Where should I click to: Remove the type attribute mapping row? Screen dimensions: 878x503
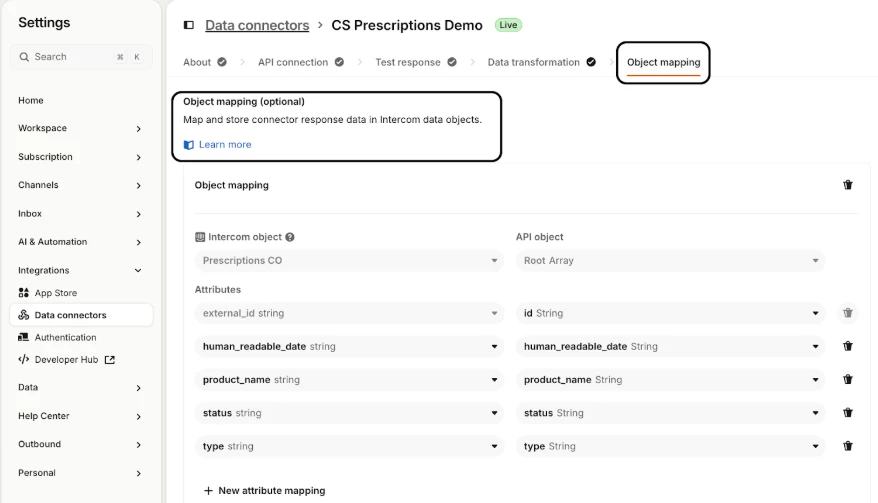tap(848, 446)
